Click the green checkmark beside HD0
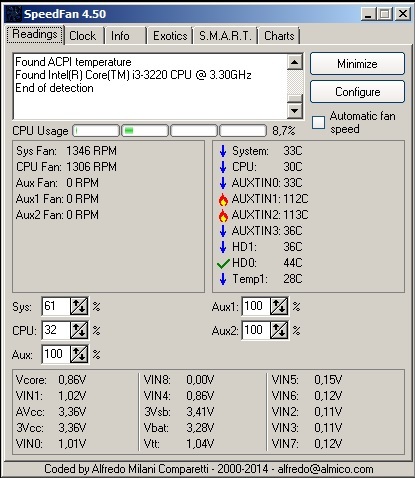The width and height of the screenshot is (415, 478). (x=223, y=263)
